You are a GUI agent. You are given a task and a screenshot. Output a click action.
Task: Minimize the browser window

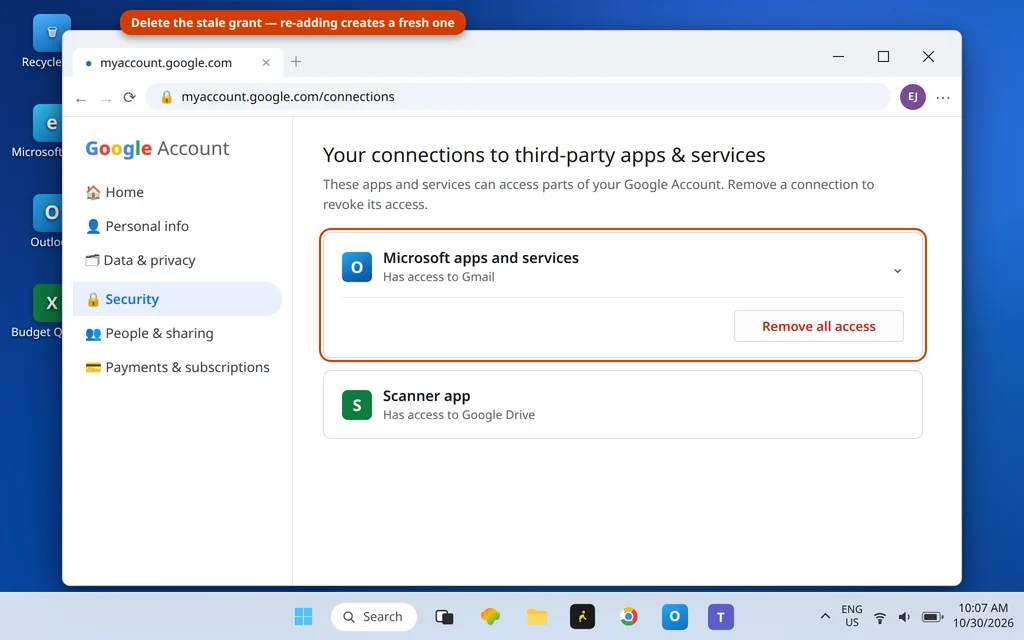(x=839, y=57)
